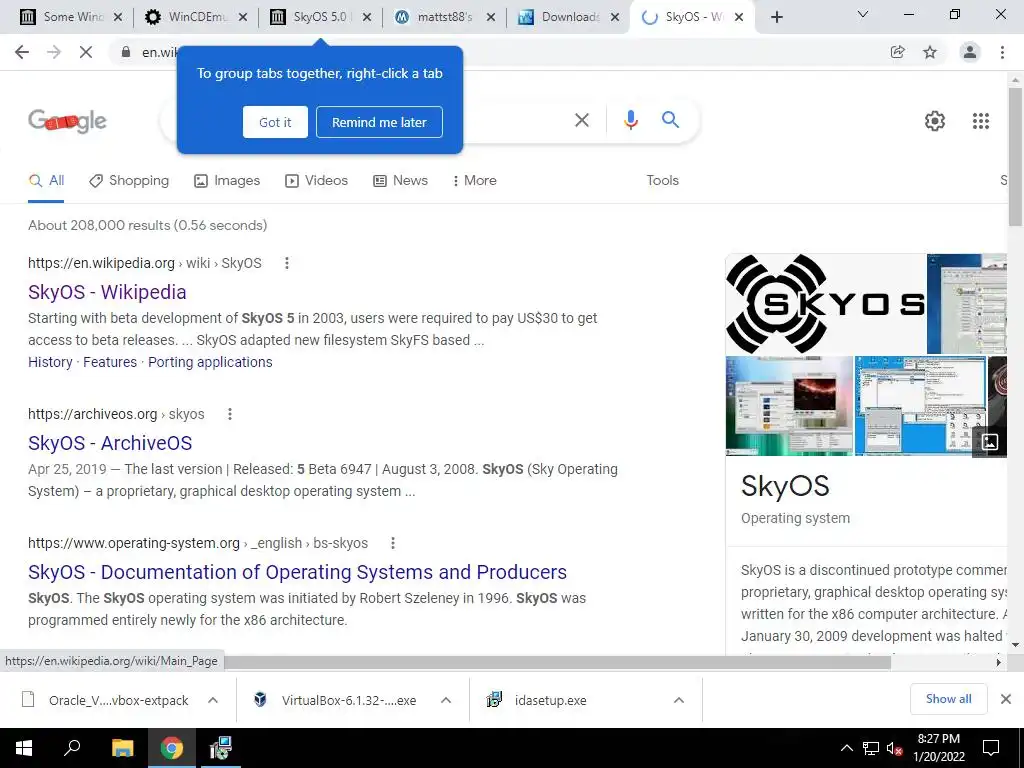This screenshot has height=768, width=1024.
Task: Open the notification center
Action: coord(991,748)
